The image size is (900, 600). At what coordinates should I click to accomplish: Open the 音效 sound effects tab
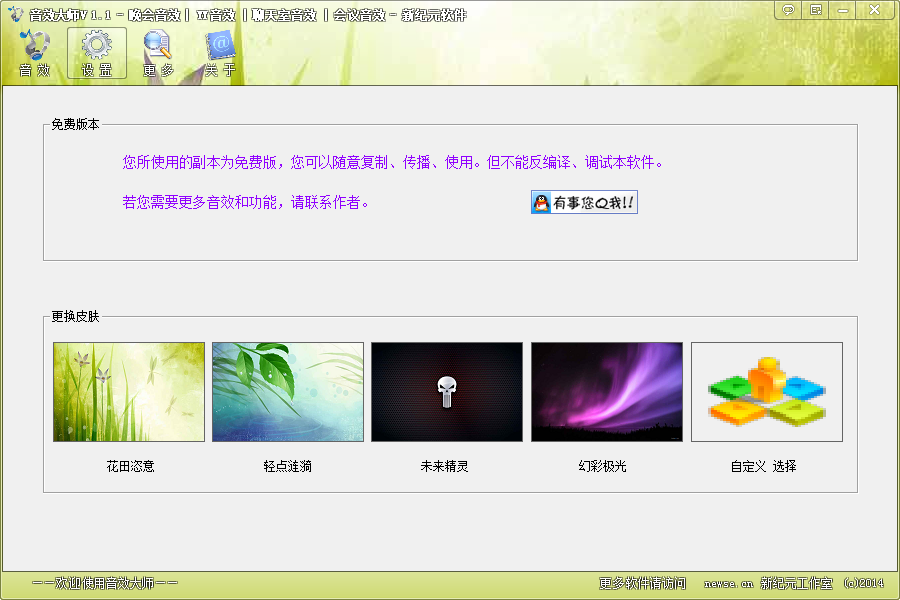34,53
